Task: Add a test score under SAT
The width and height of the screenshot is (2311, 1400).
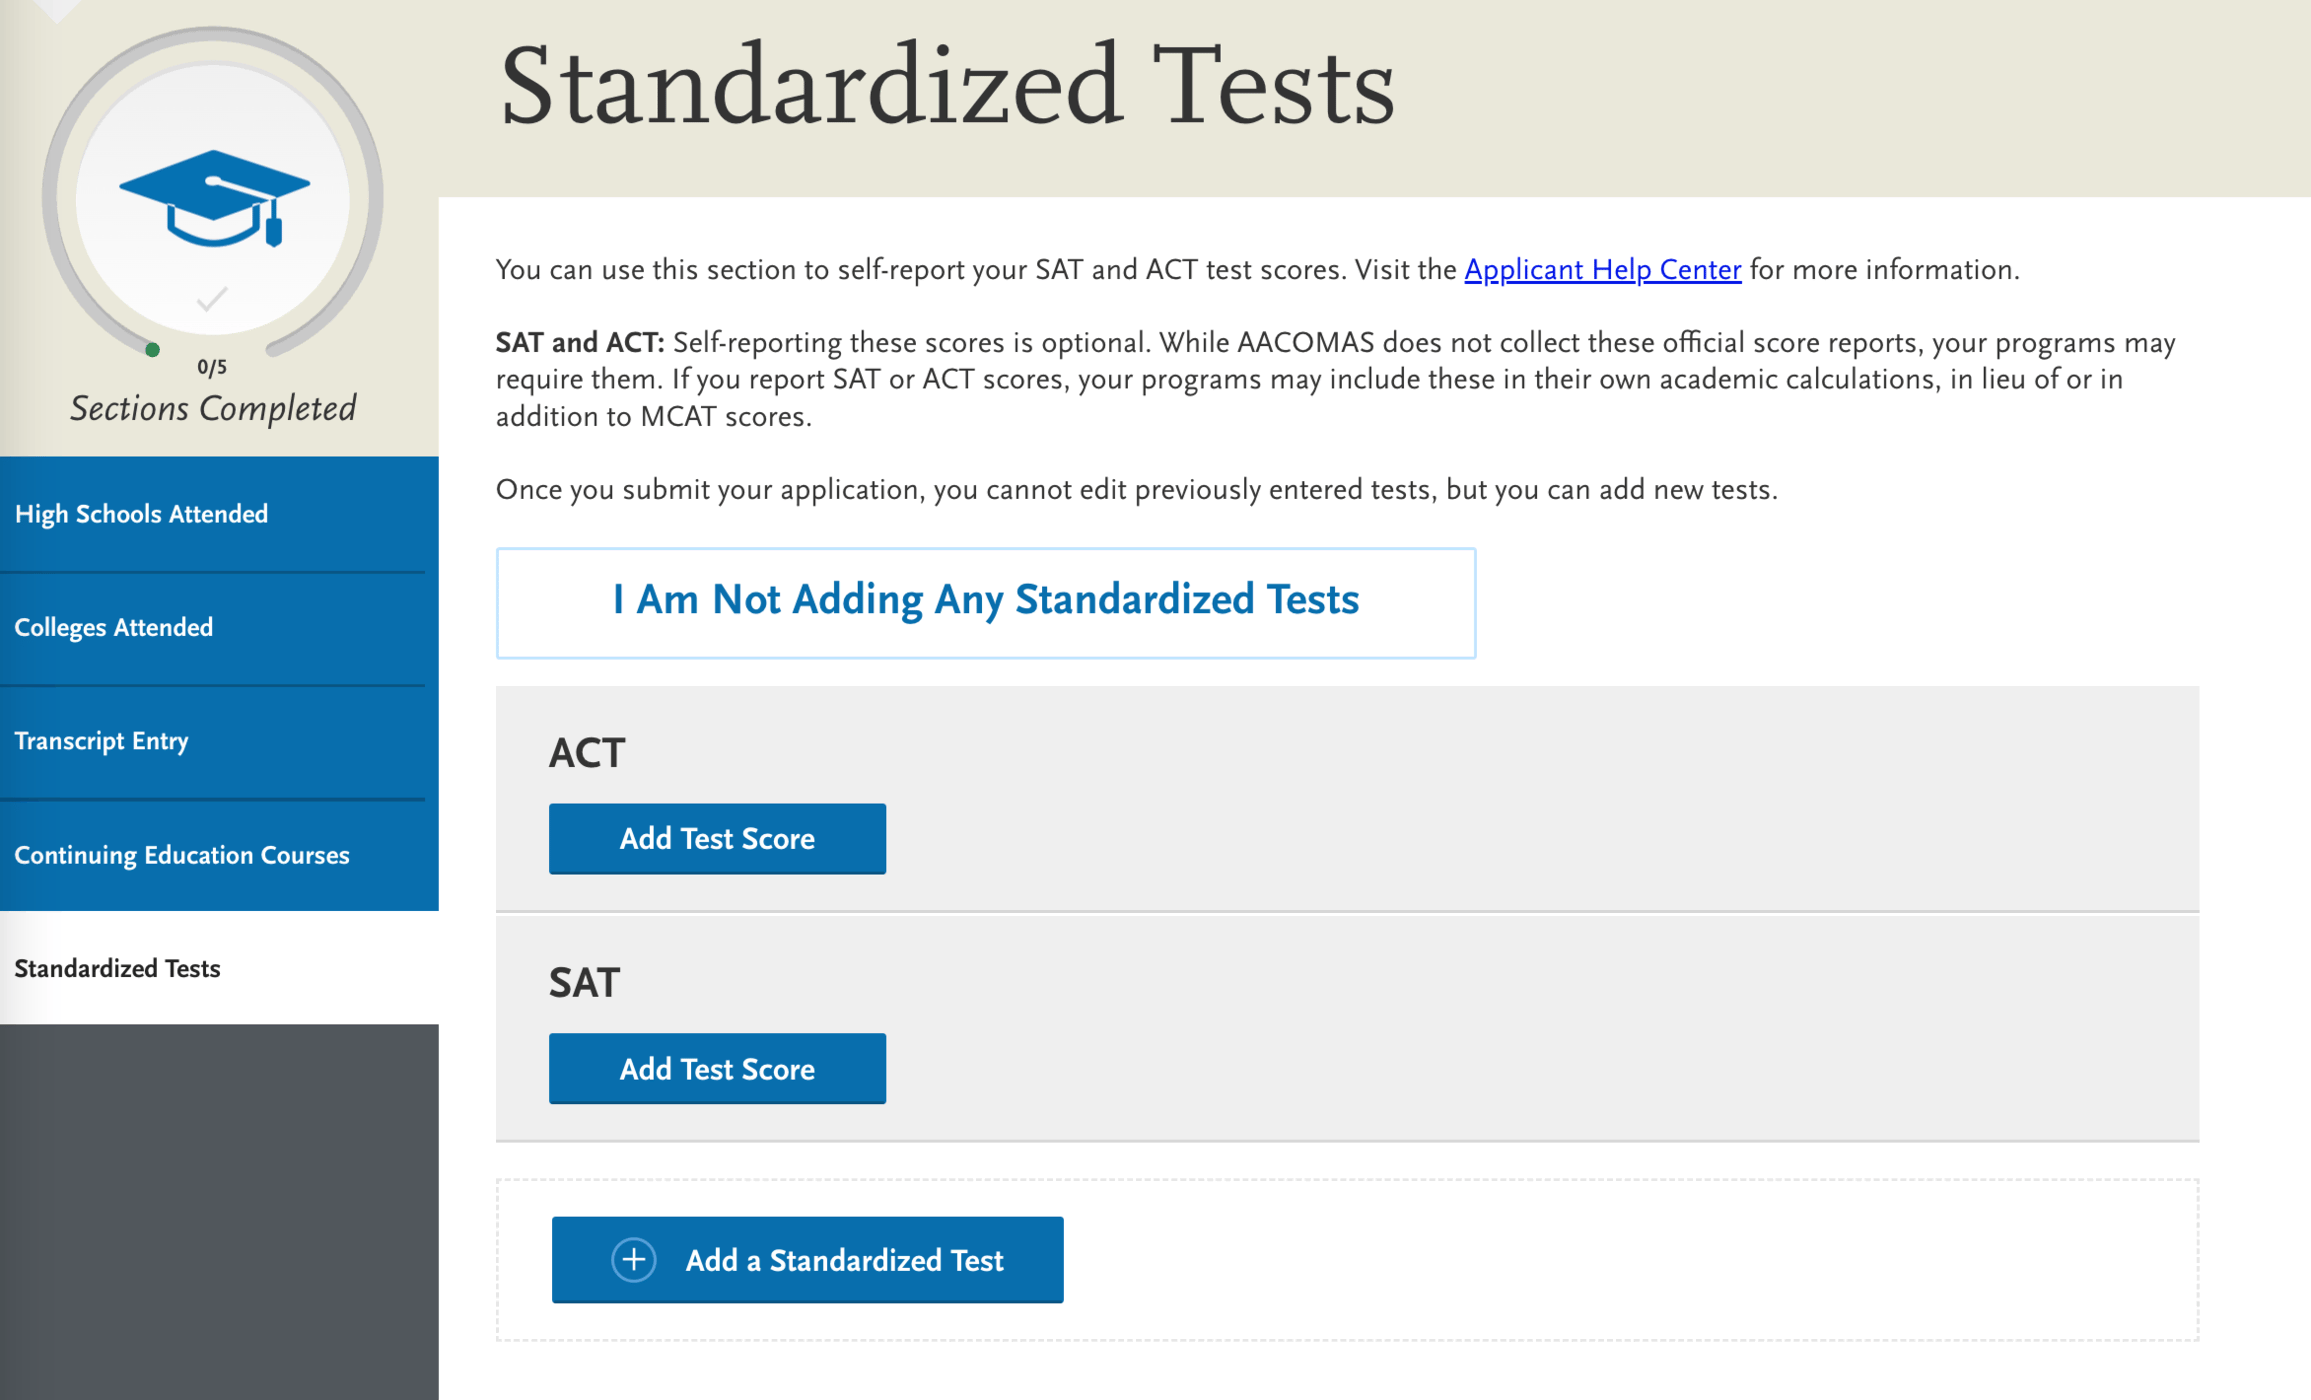Action: tap(716, 1068)
